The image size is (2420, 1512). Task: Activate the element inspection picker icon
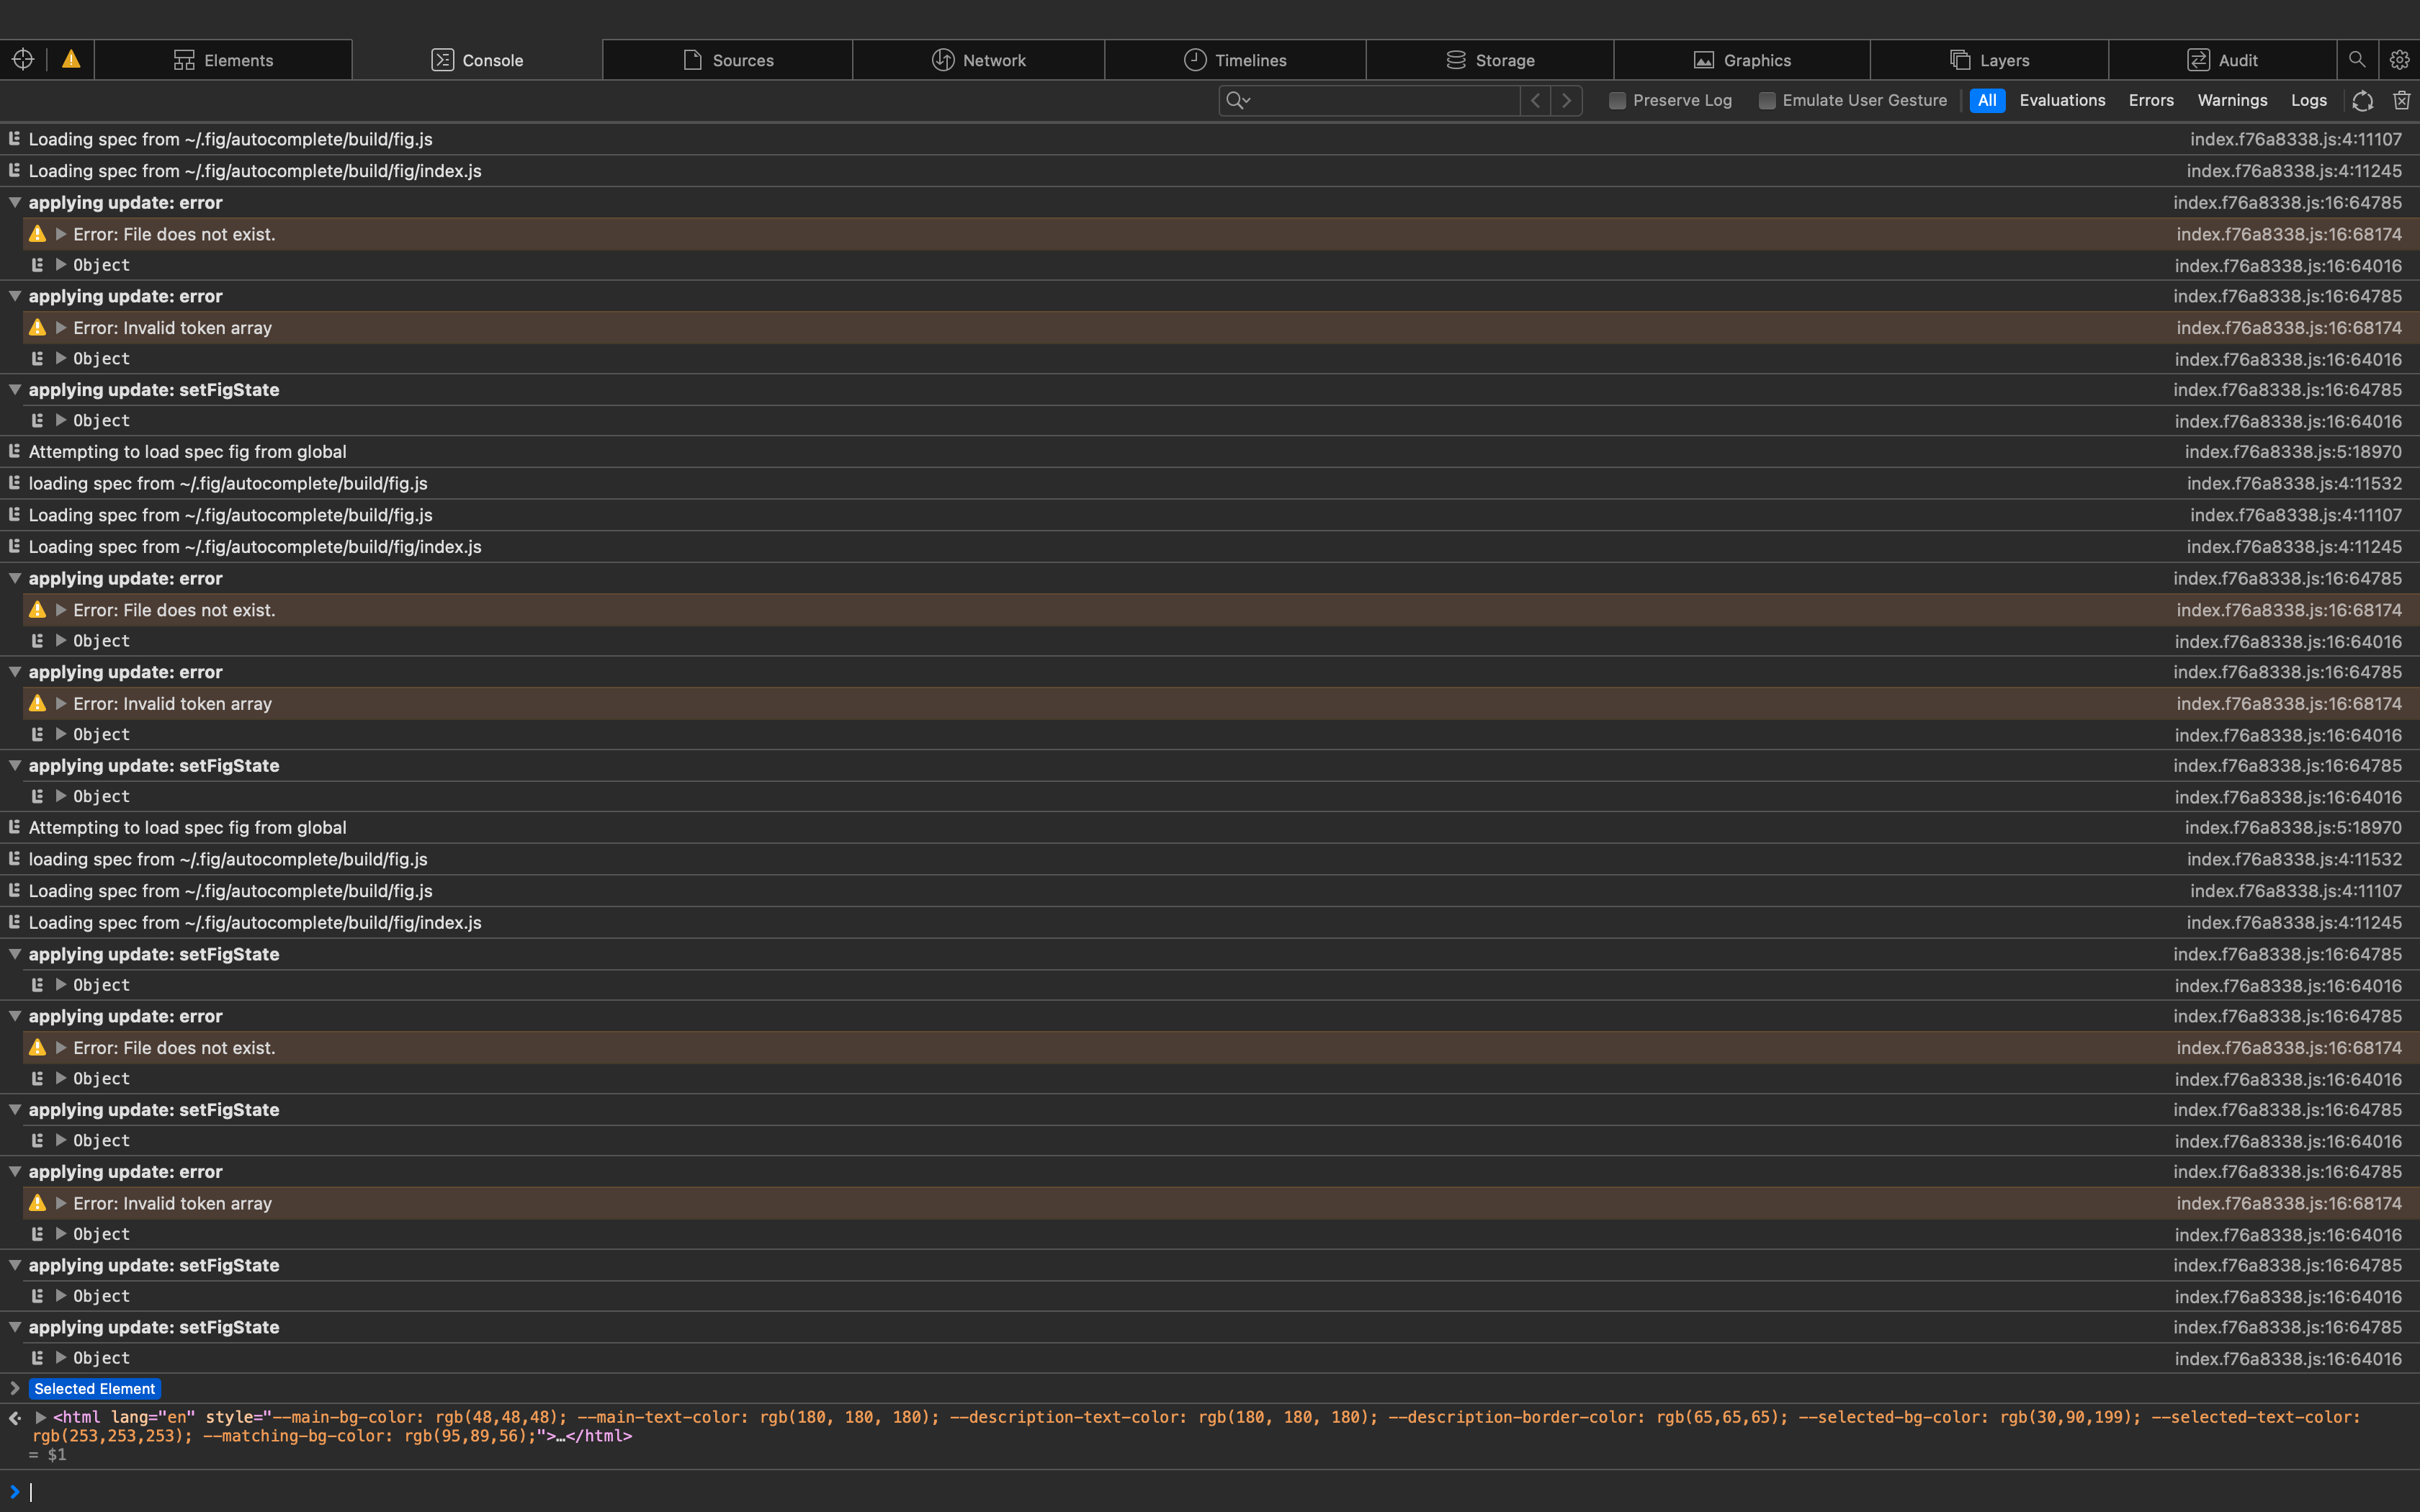tap(22, 59)
